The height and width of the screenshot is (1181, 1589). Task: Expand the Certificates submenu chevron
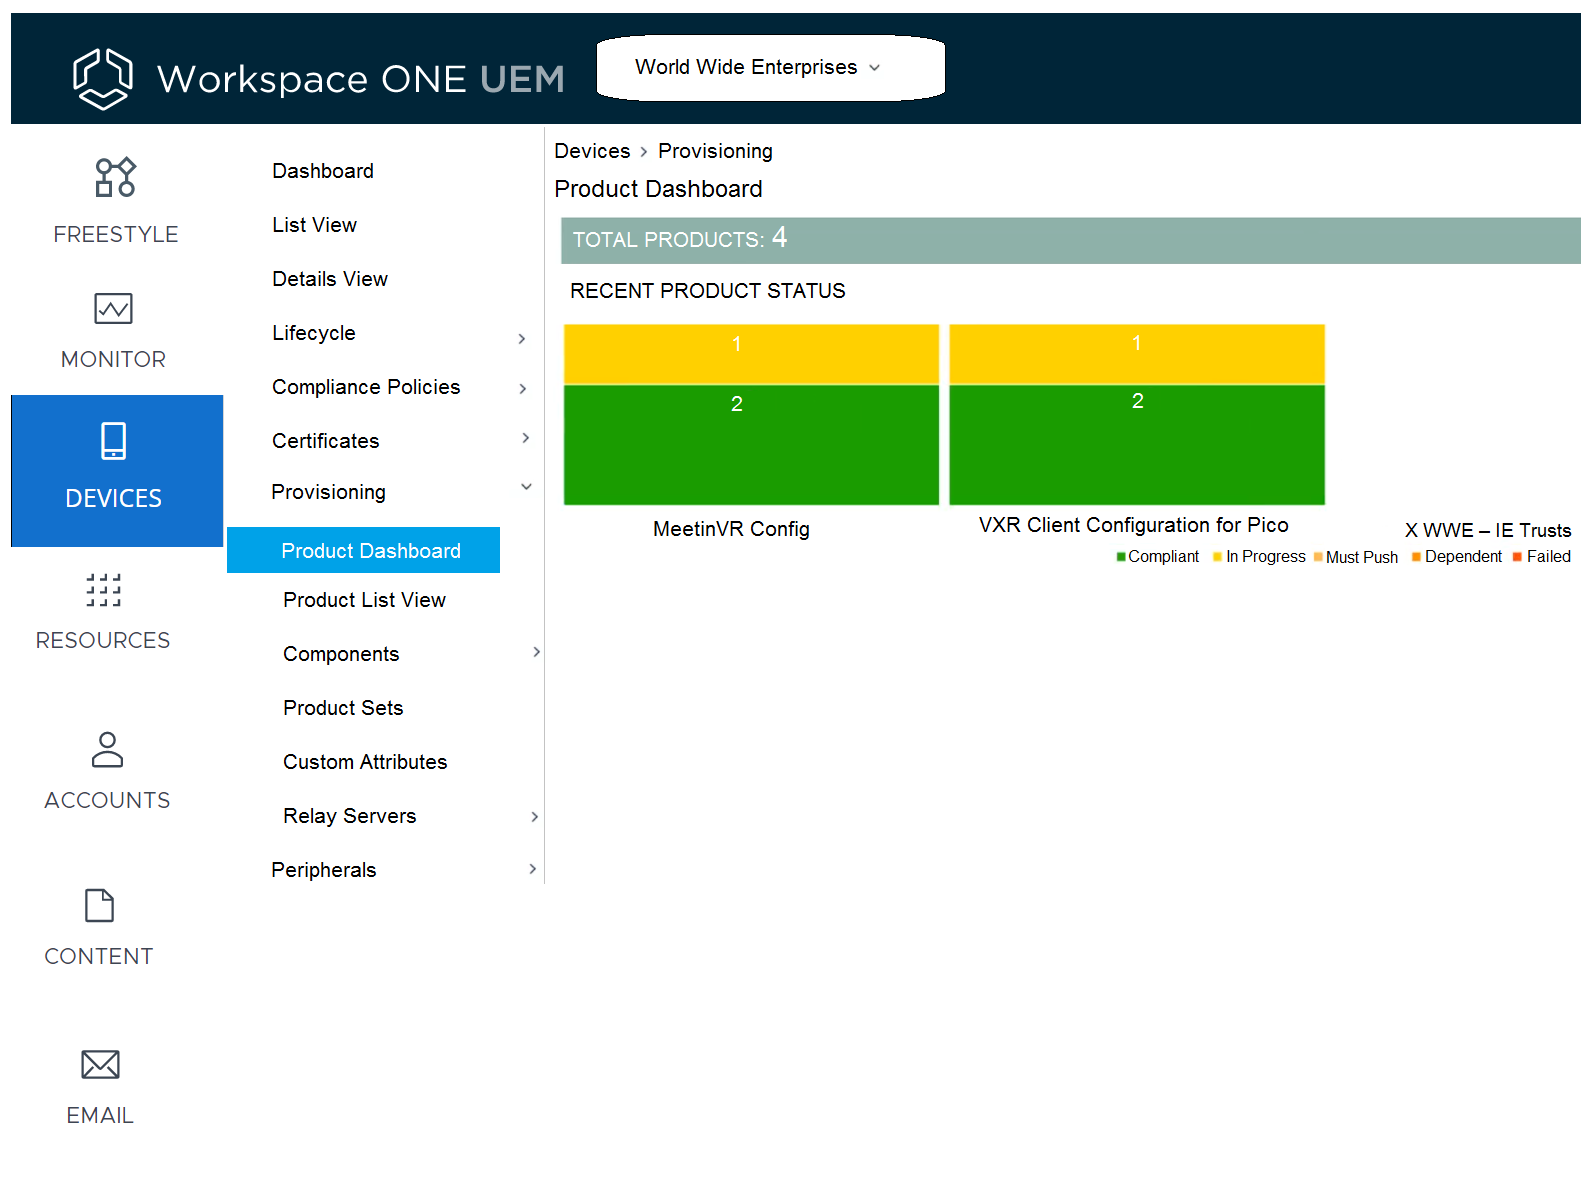click(x=525, y=438)
